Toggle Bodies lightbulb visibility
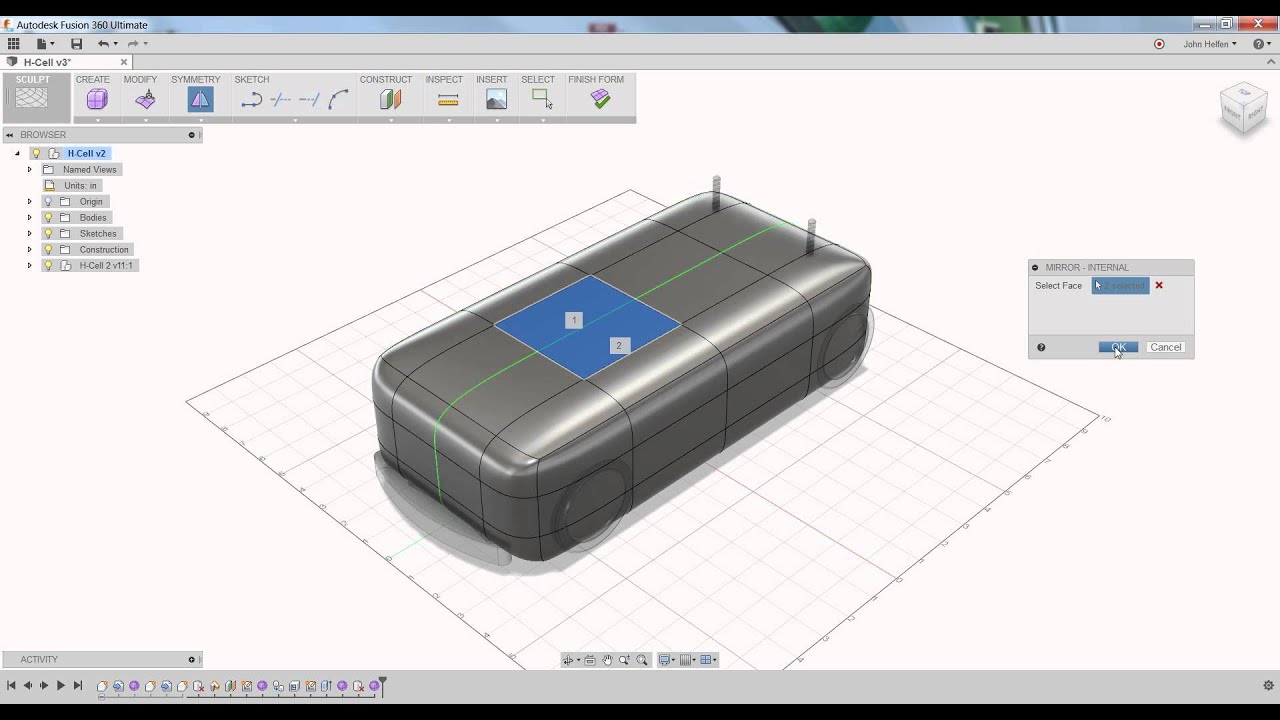Image resolution: width=1280 pixels, height=720 pixels. coord(48,218)
